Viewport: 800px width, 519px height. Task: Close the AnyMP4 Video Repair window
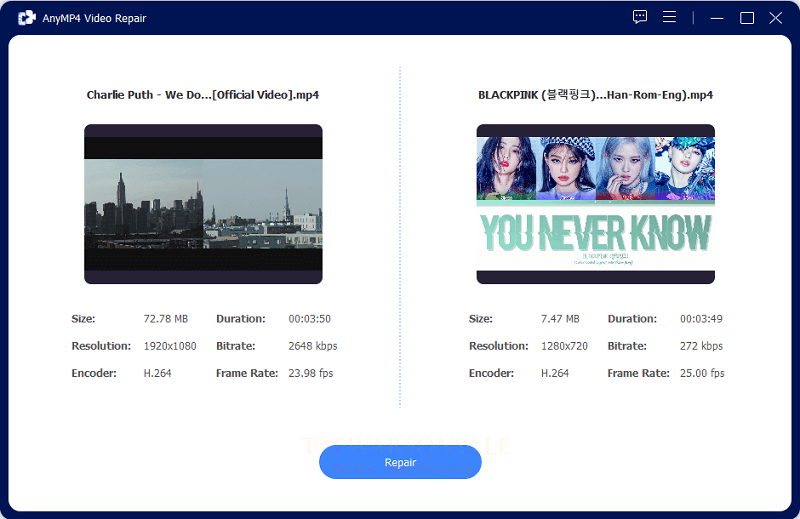776,18
